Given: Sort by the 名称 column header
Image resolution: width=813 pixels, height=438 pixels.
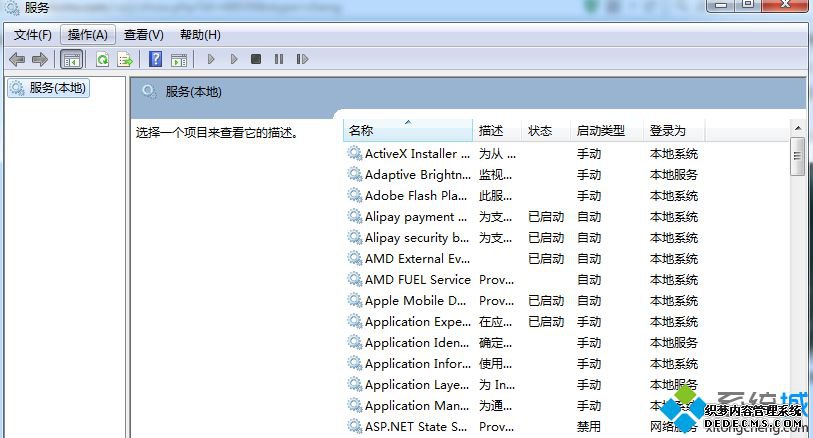Looking at the screenshot, I should 408,130.
